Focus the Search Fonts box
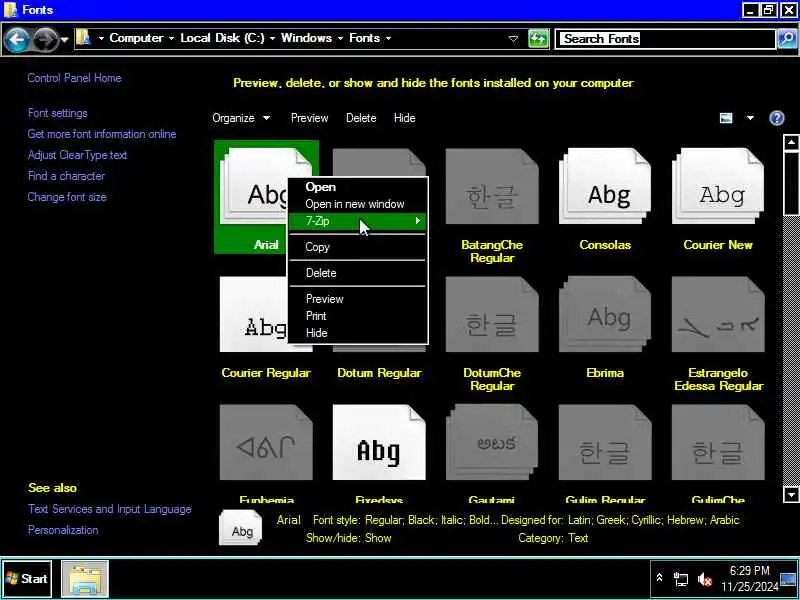The image size is (800, 600). 666,39
